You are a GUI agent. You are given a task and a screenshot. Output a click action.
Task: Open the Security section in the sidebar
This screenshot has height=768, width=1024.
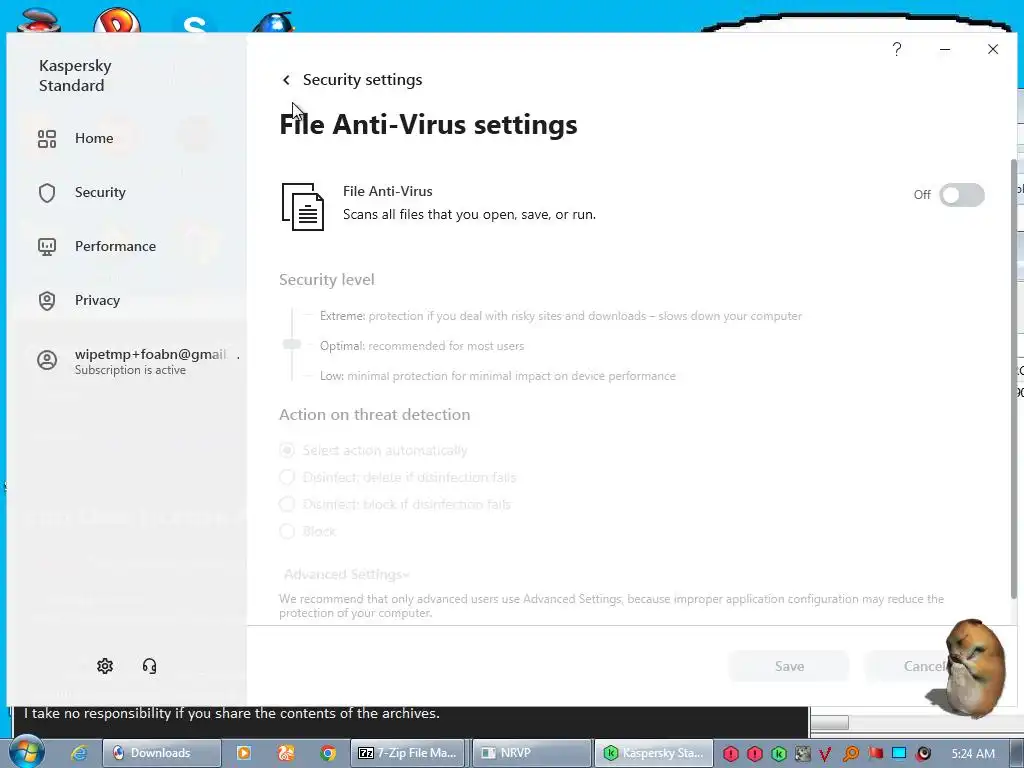[100, 193]
